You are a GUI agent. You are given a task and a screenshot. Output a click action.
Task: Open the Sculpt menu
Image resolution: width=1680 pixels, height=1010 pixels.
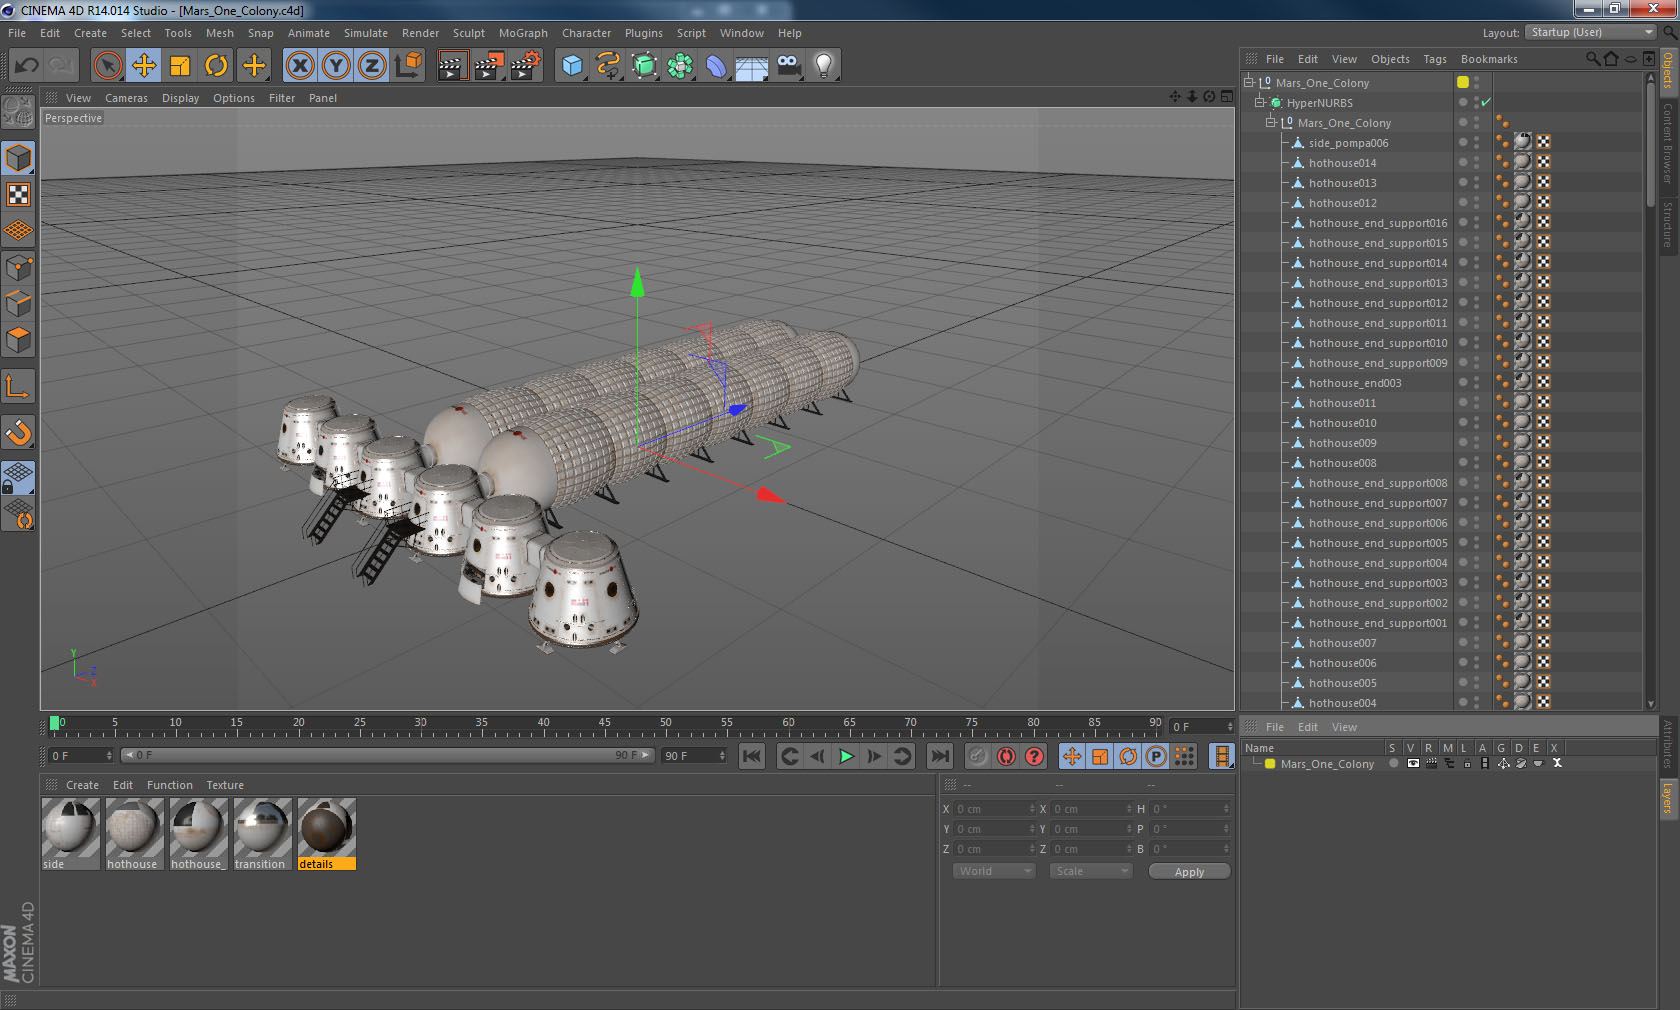click(x=468, y=33)
